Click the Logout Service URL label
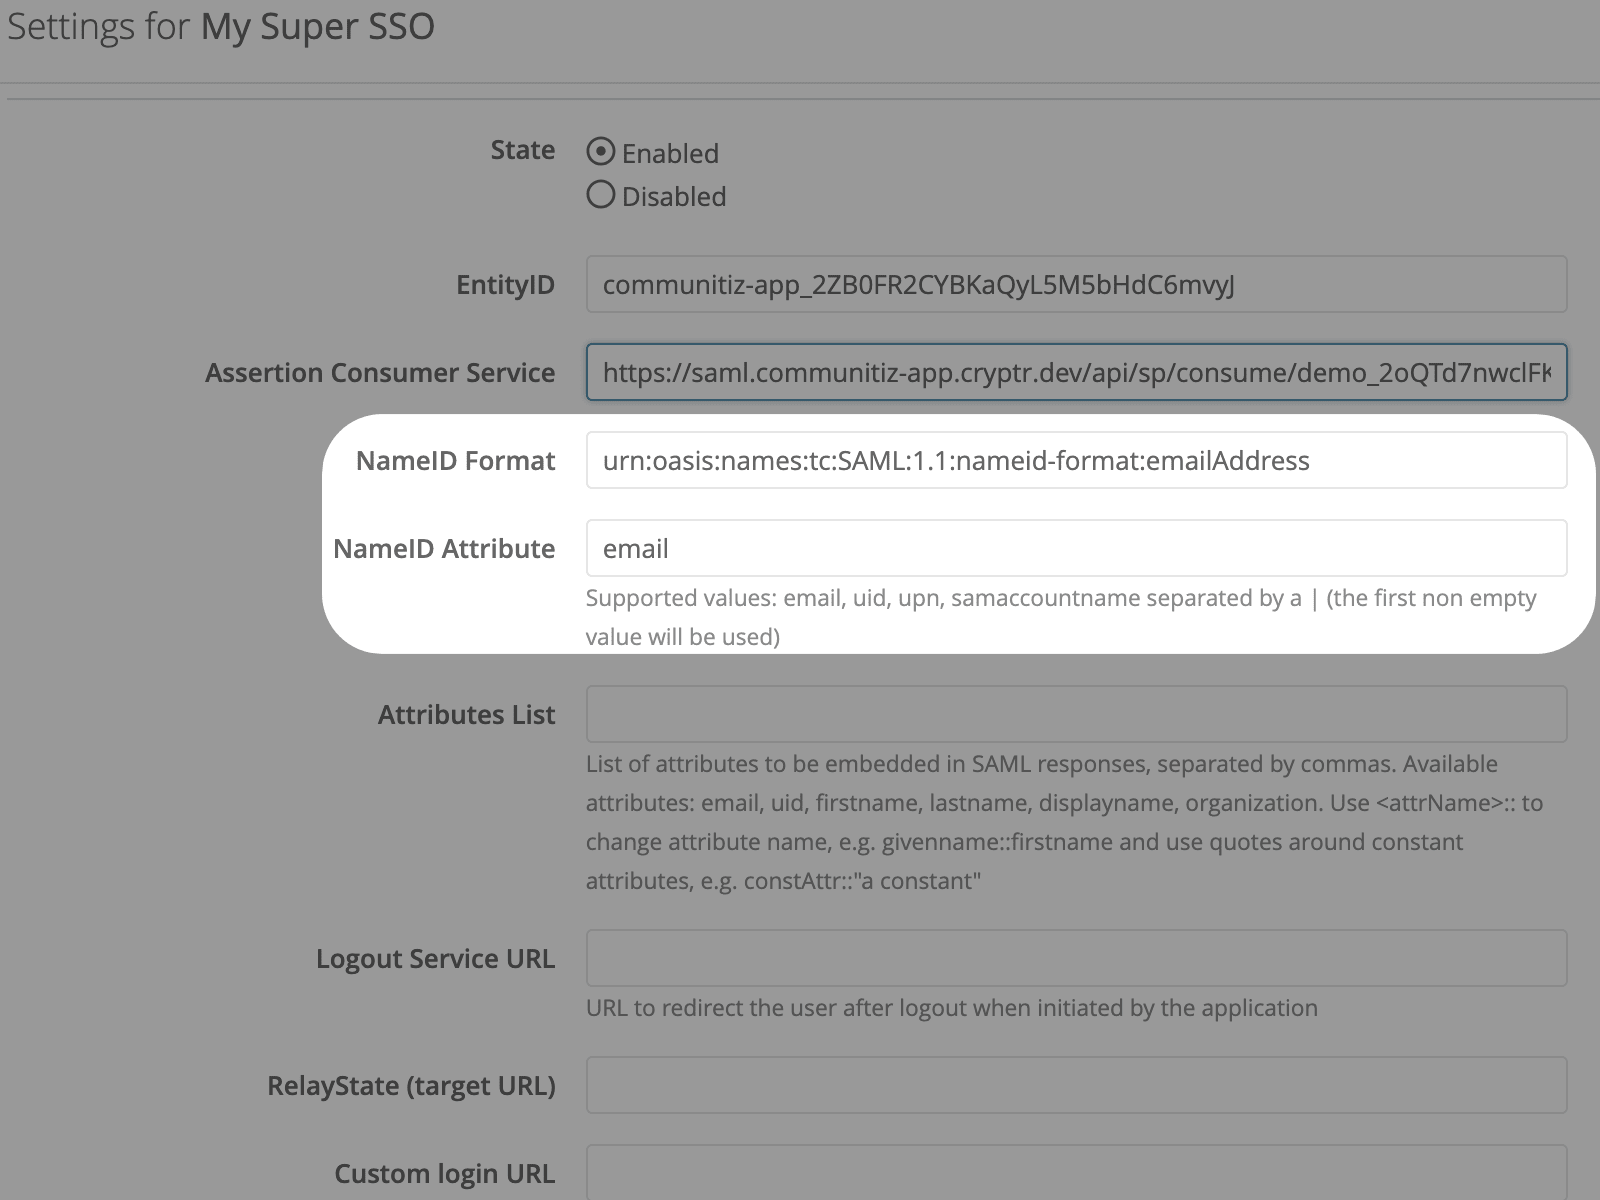 tap(435, 958)
